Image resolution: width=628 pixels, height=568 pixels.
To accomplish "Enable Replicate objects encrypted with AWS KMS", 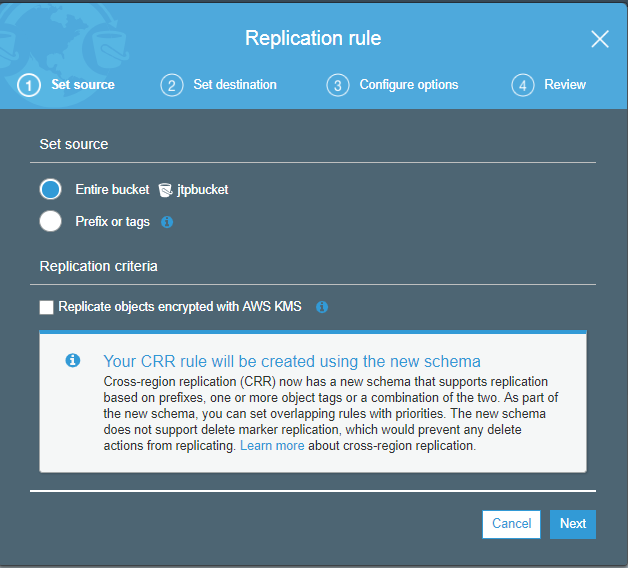I will [46, 307].
